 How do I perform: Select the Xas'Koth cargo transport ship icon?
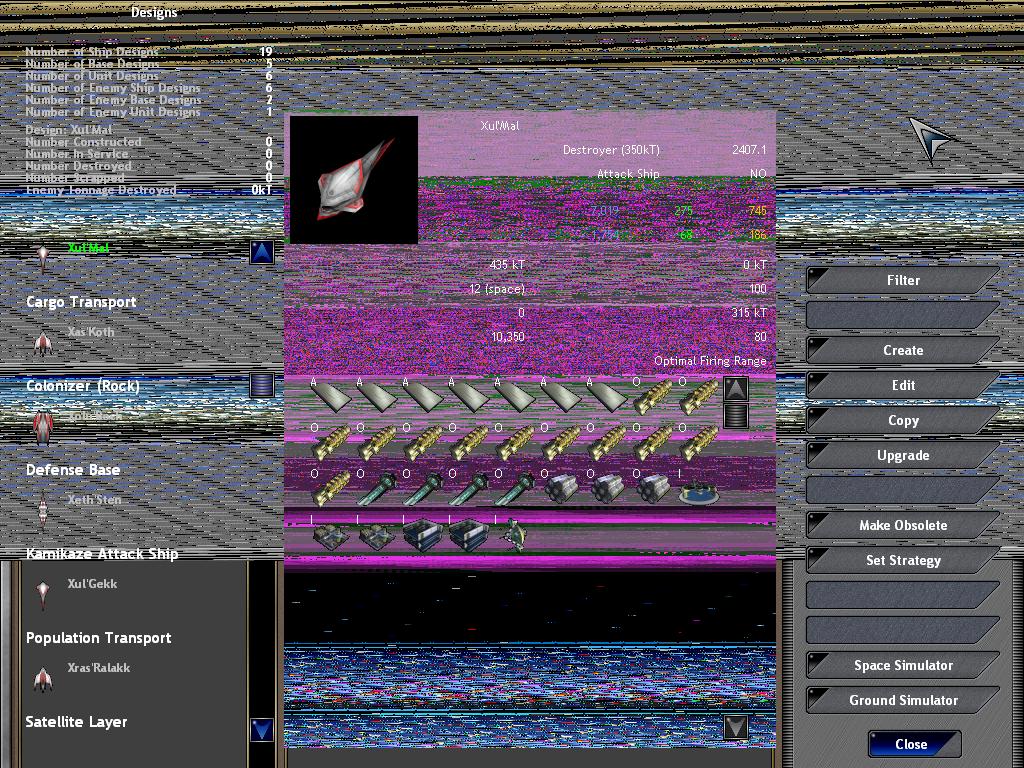pyautogui.click(x=42, y=343)
